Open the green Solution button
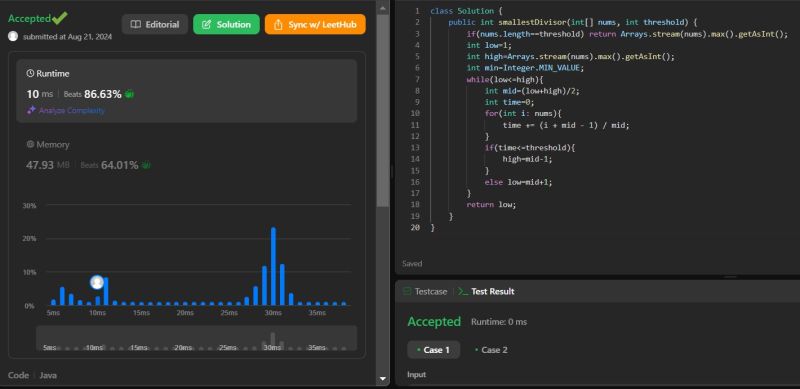Viewport: 800px width, 389px height. pyautogui.click(x=227, y=25)
